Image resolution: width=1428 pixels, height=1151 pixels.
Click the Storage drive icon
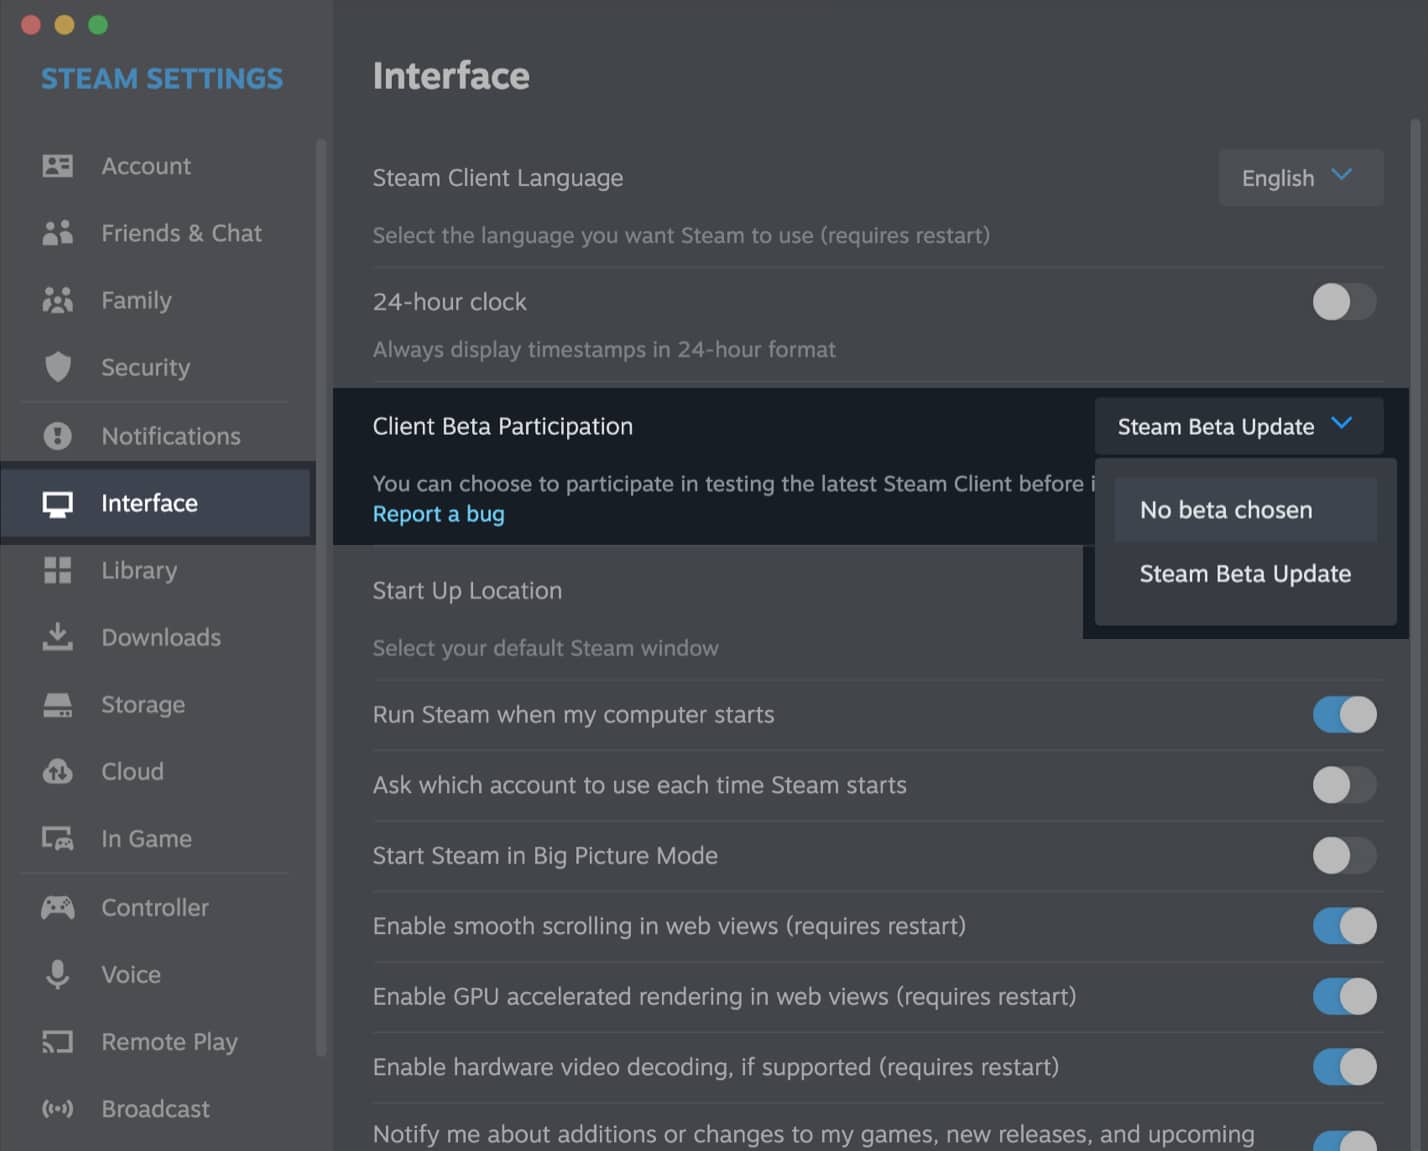click(58, 705)
